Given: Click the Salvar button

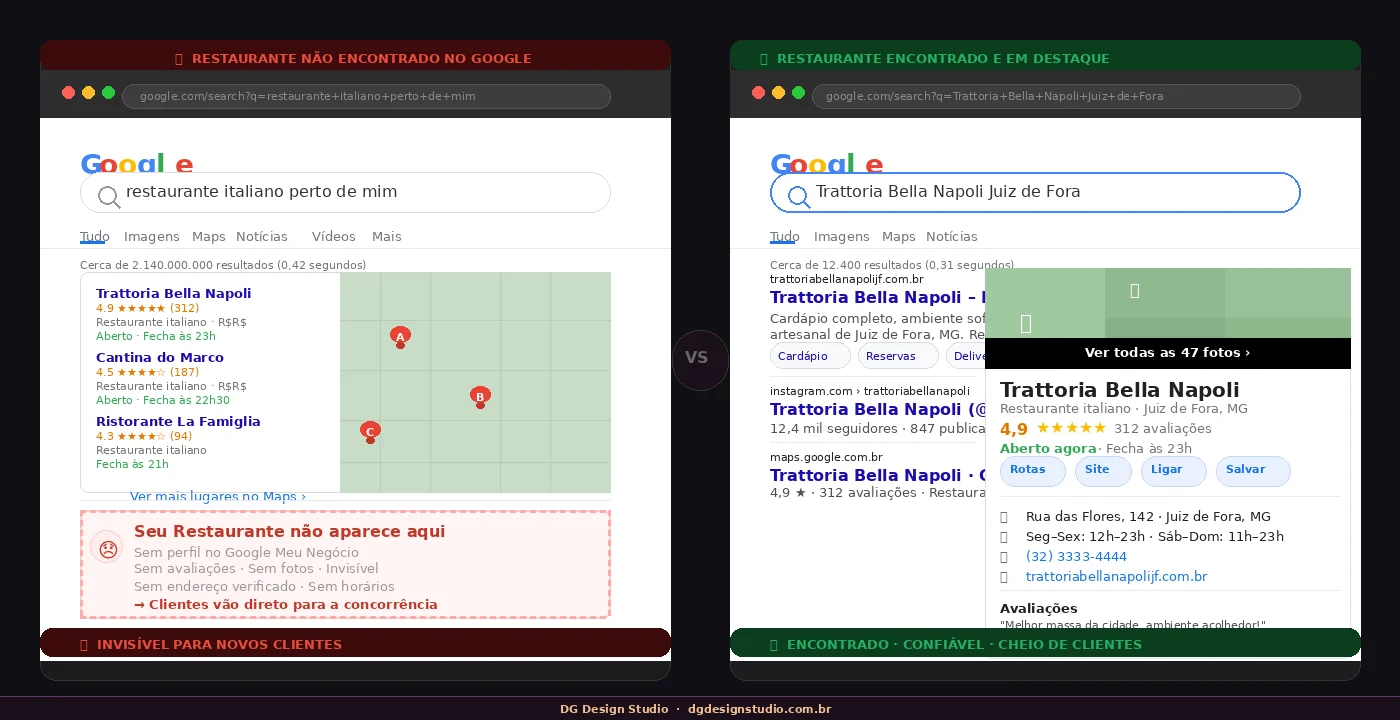Looking at the screenshot, I should tap(1253, 471).
